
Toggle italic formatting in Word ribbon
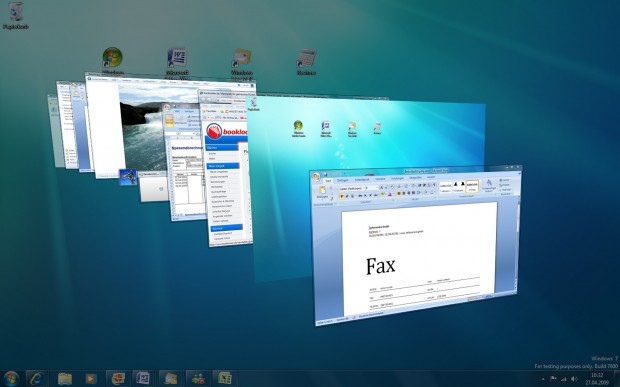click(x=347, y=196)
